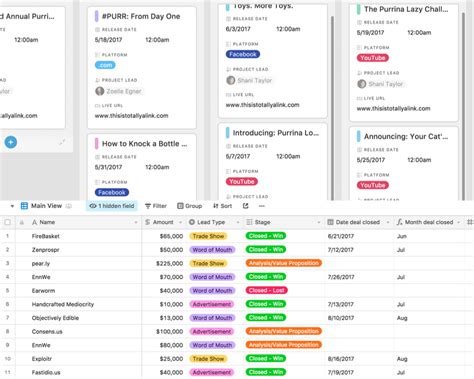474x379 pixels.
Task: Click the single-select icon of Lead Type column
Action: 192,222
